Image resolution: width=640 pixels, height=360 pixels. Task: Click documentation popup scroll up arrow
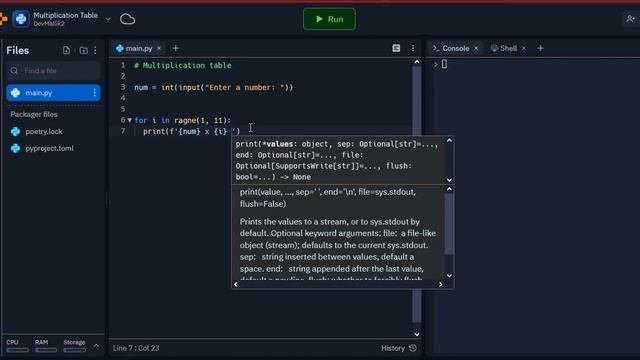pyautogui.click(x=449, y=189)
